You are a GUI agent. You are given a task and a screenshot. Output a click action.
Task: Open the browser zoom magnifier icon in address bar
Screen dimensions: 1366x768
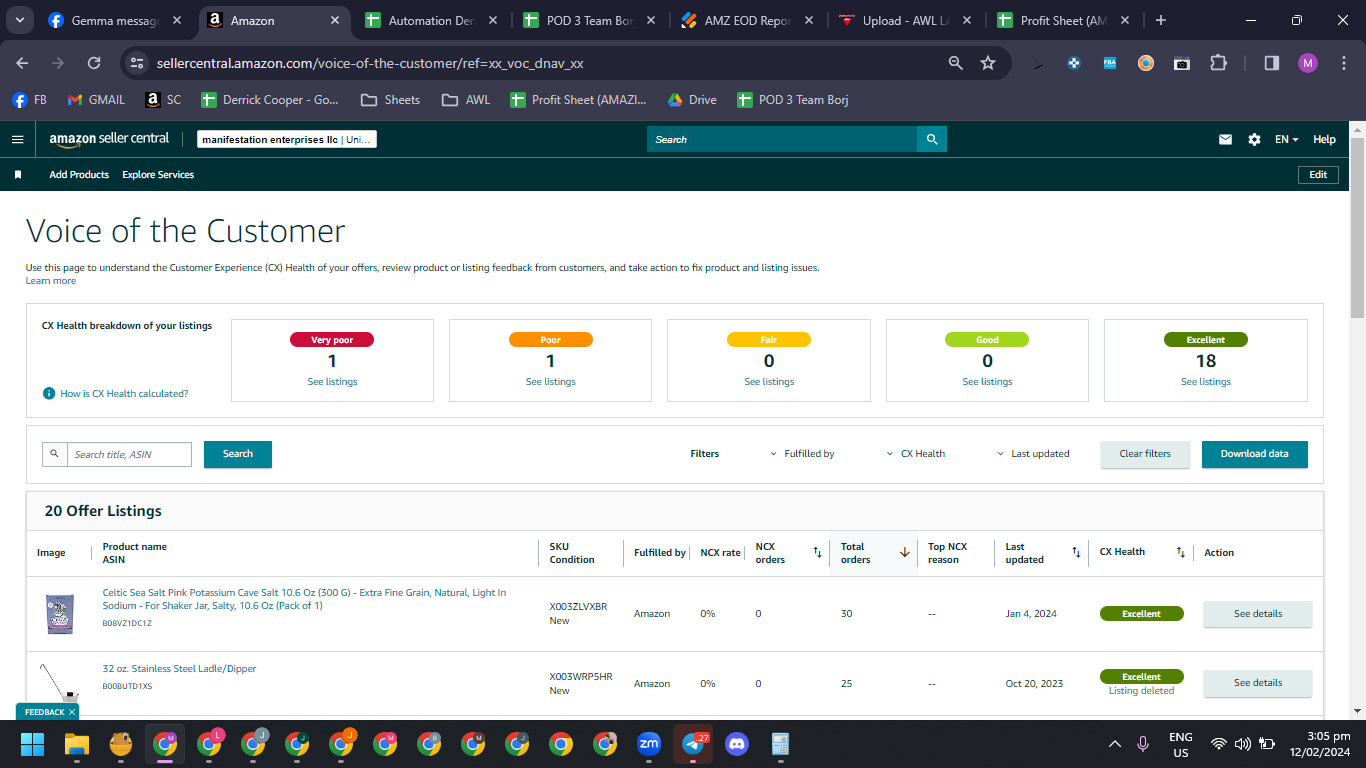point(956,63)
